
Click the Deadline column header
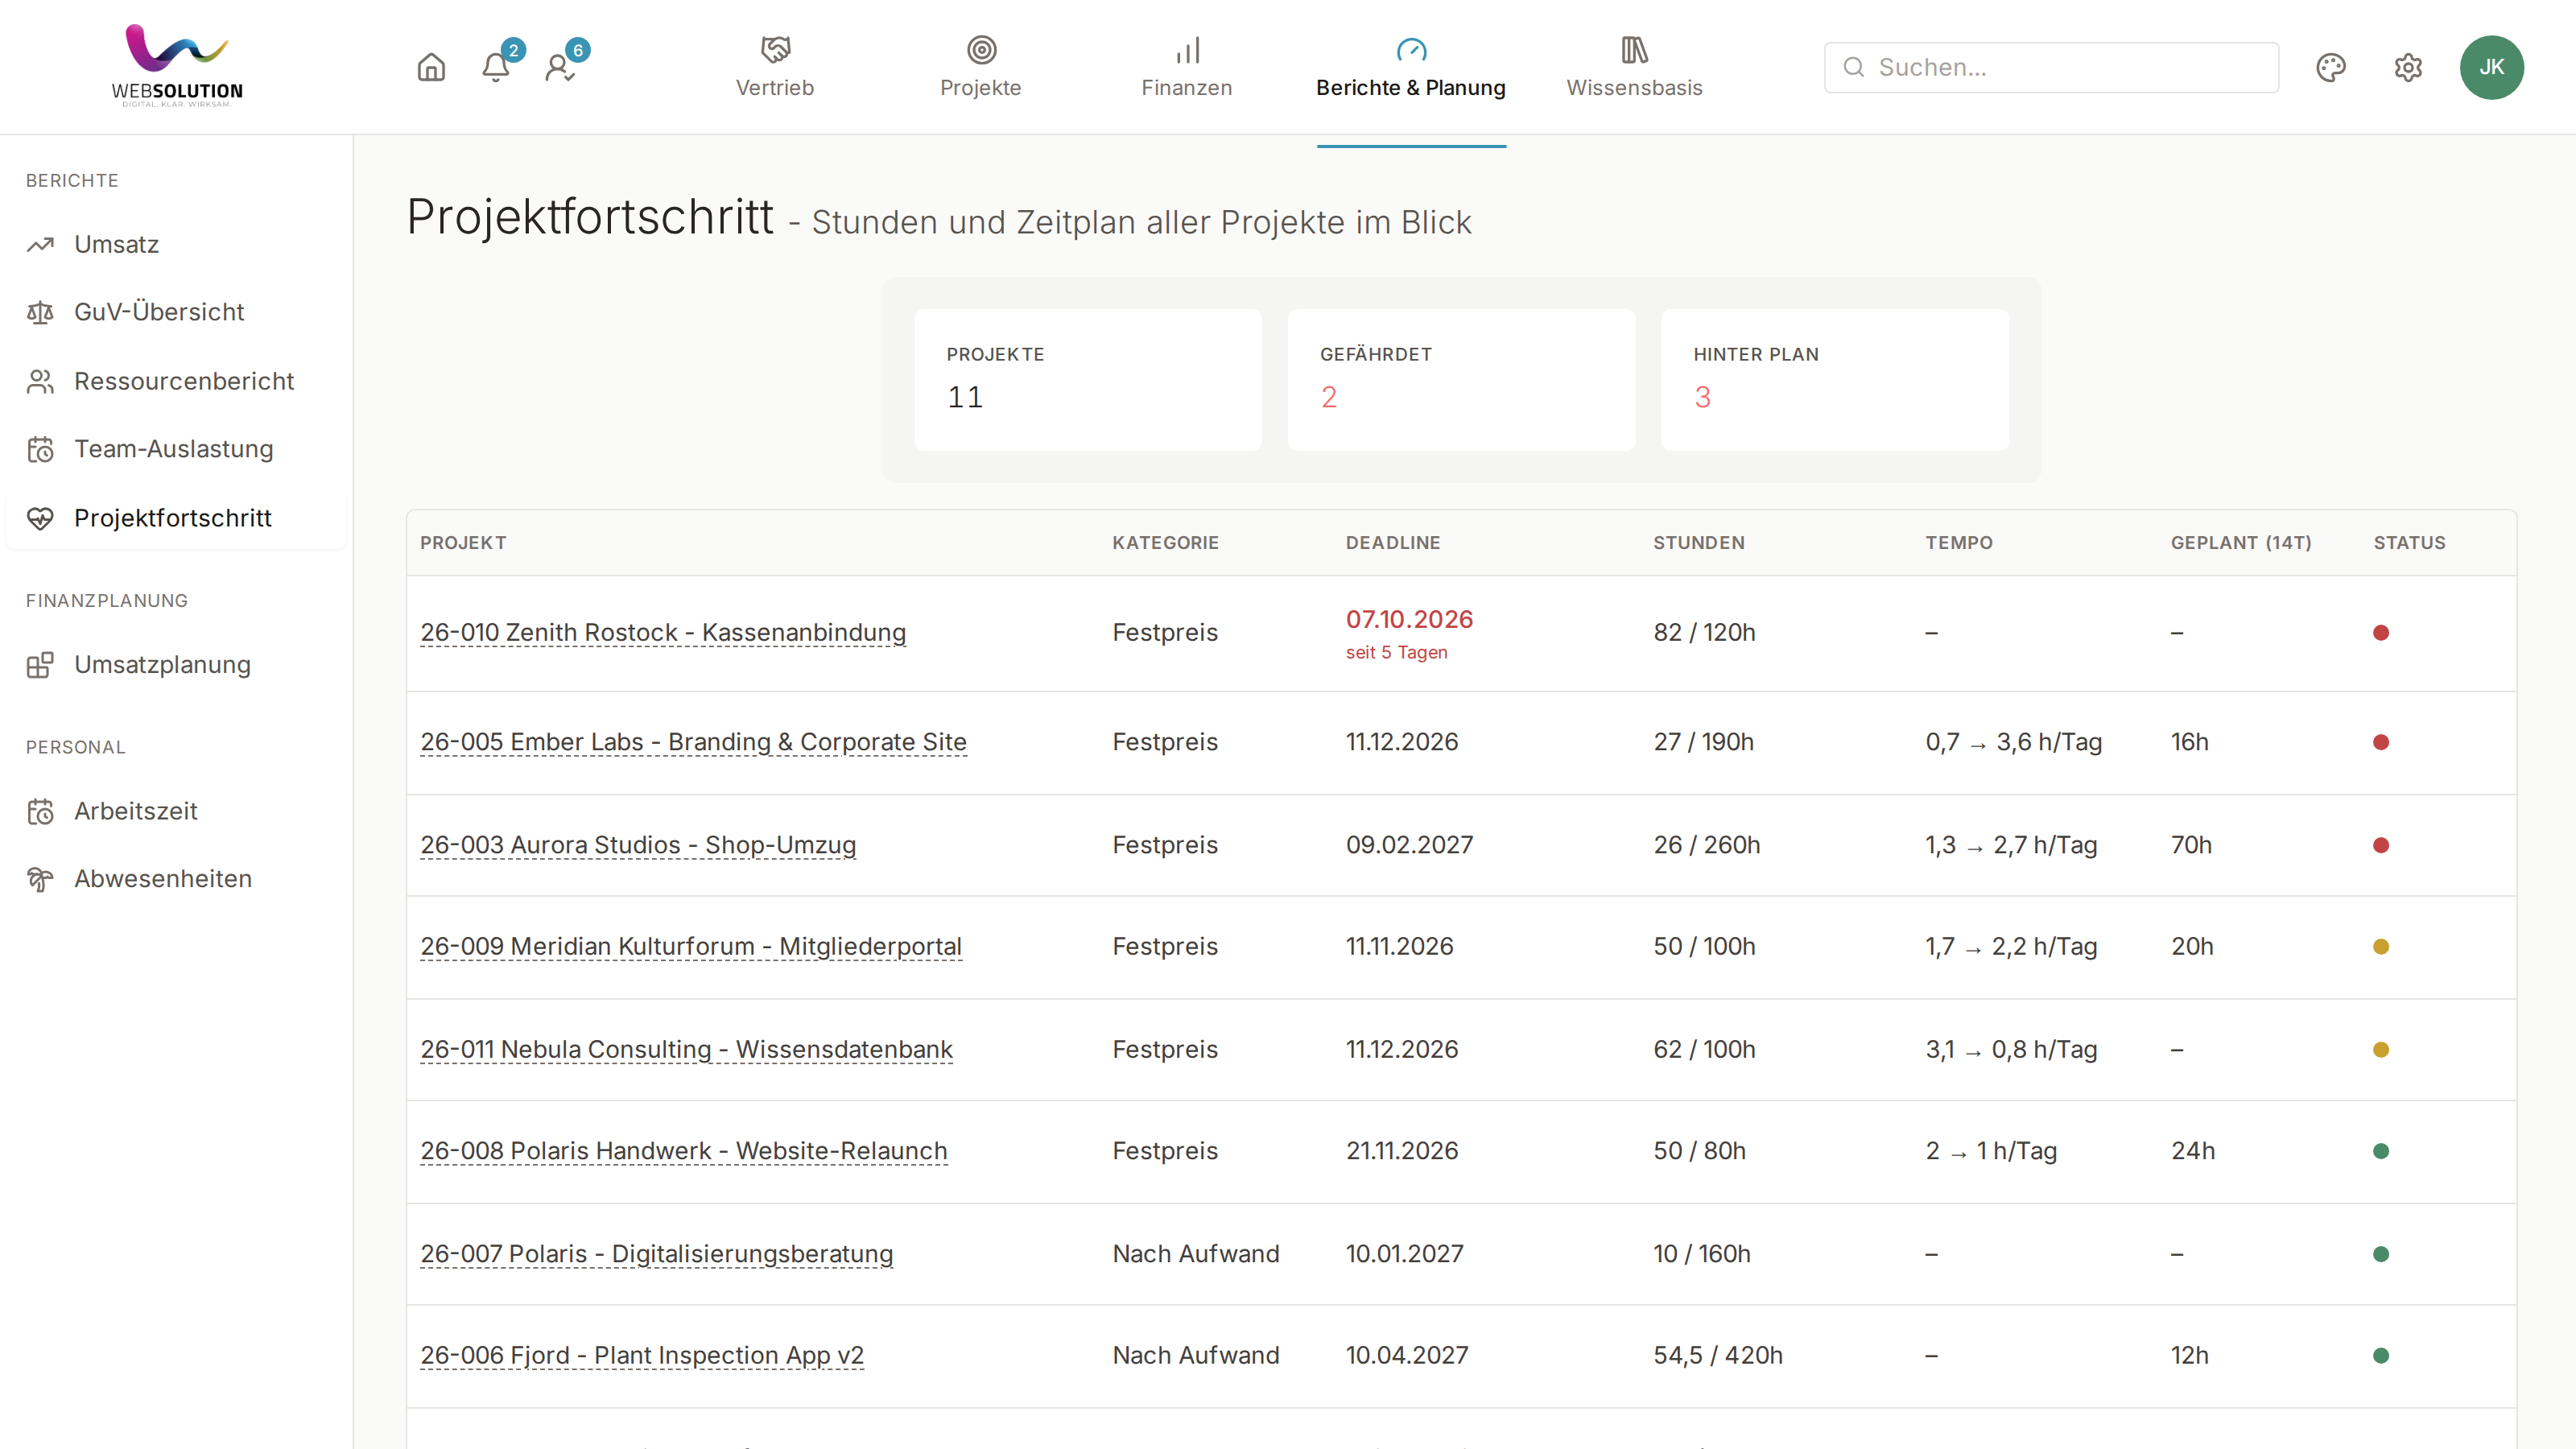(x=1393, y=543)
